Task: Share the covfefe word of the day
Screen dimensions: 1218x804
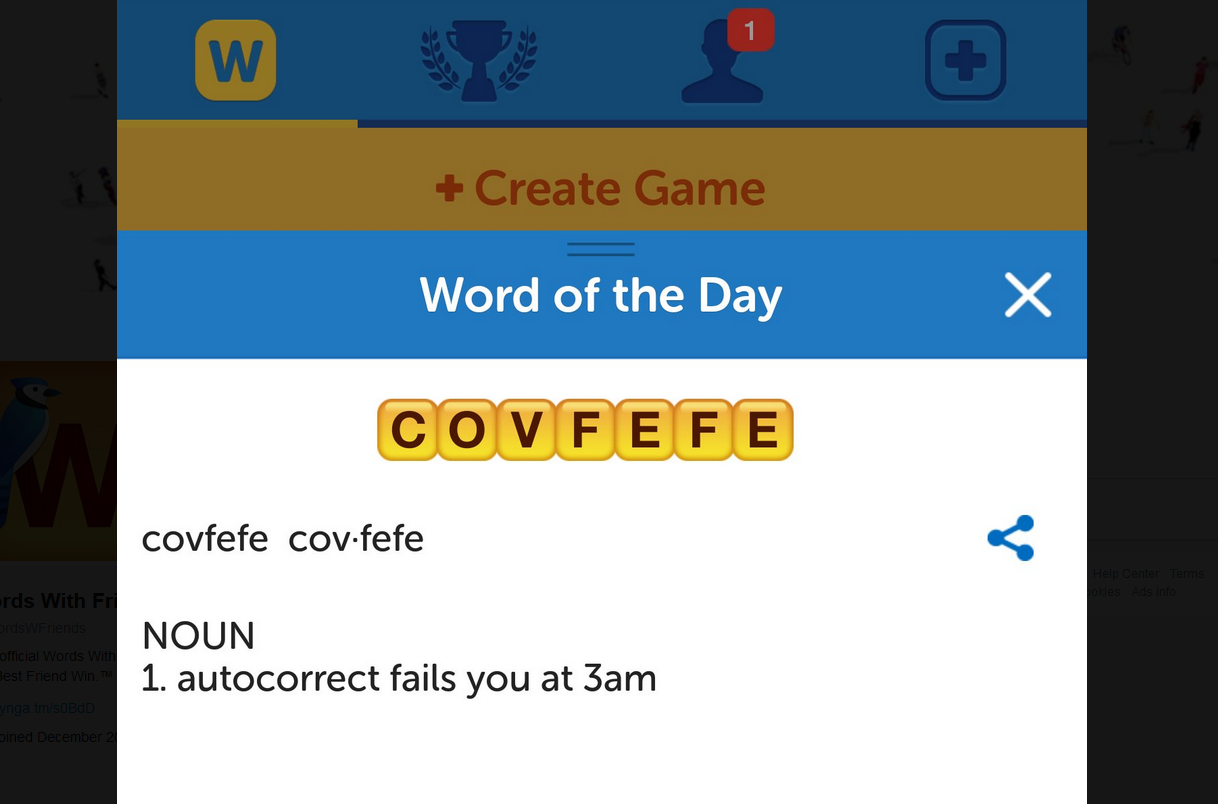Action: click(x=1010, y=538)
